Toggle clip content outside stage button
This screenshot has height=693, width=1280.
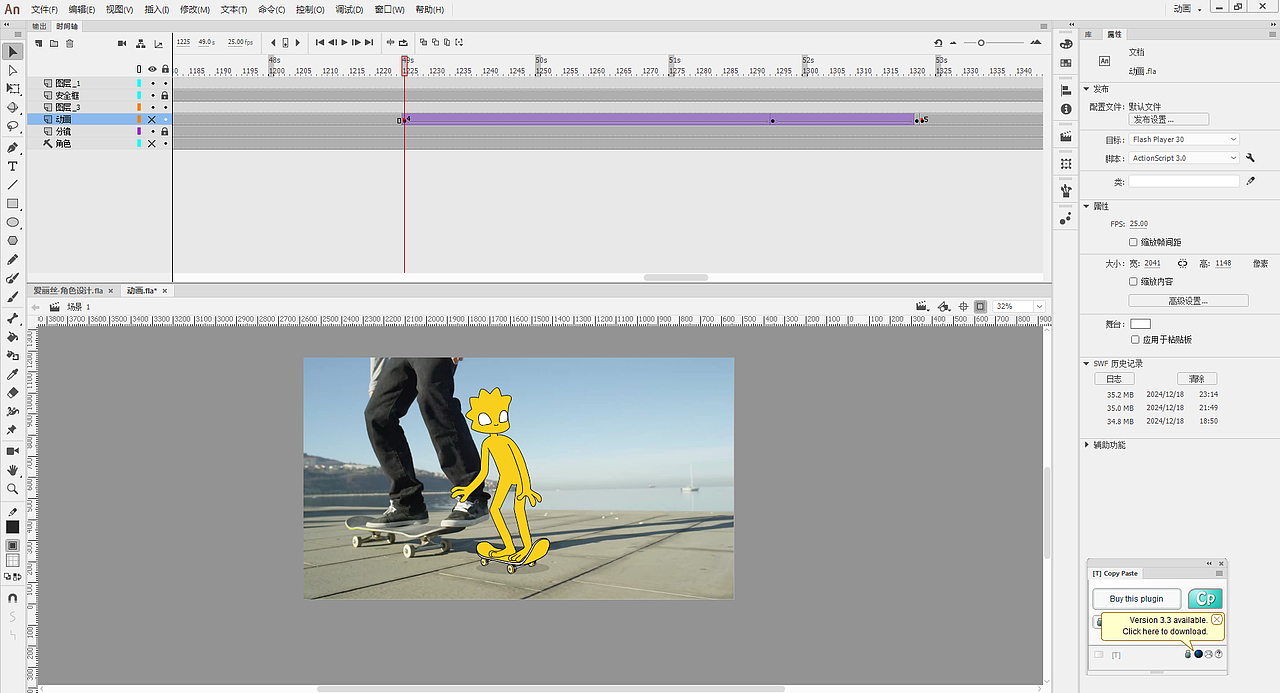click(x=980, y=306)
